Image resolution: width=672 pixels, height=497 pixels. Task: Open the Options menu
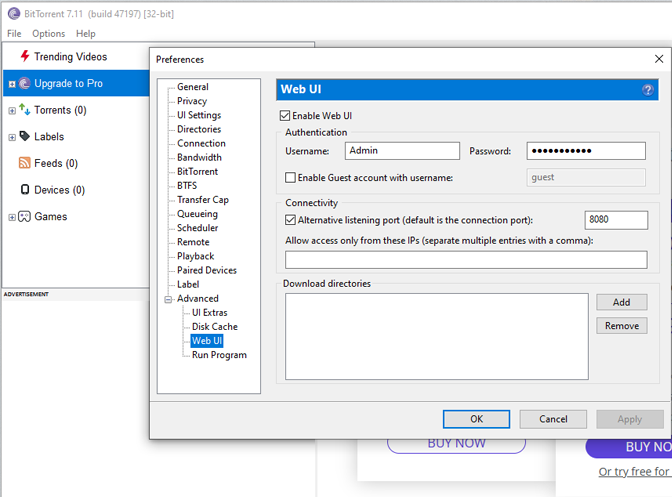48,33
